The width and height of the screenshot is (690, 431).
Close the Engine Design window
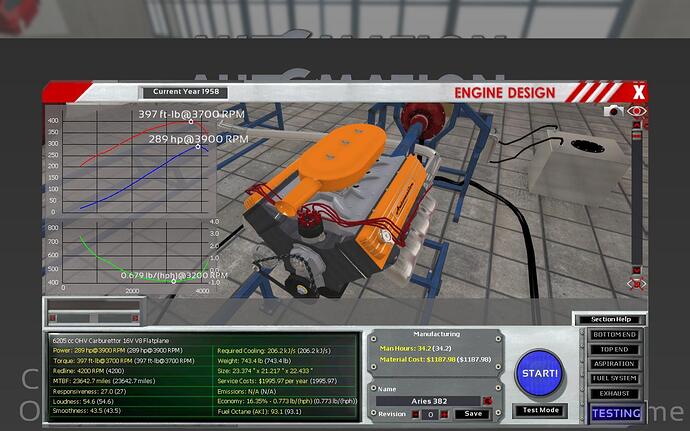638,93
